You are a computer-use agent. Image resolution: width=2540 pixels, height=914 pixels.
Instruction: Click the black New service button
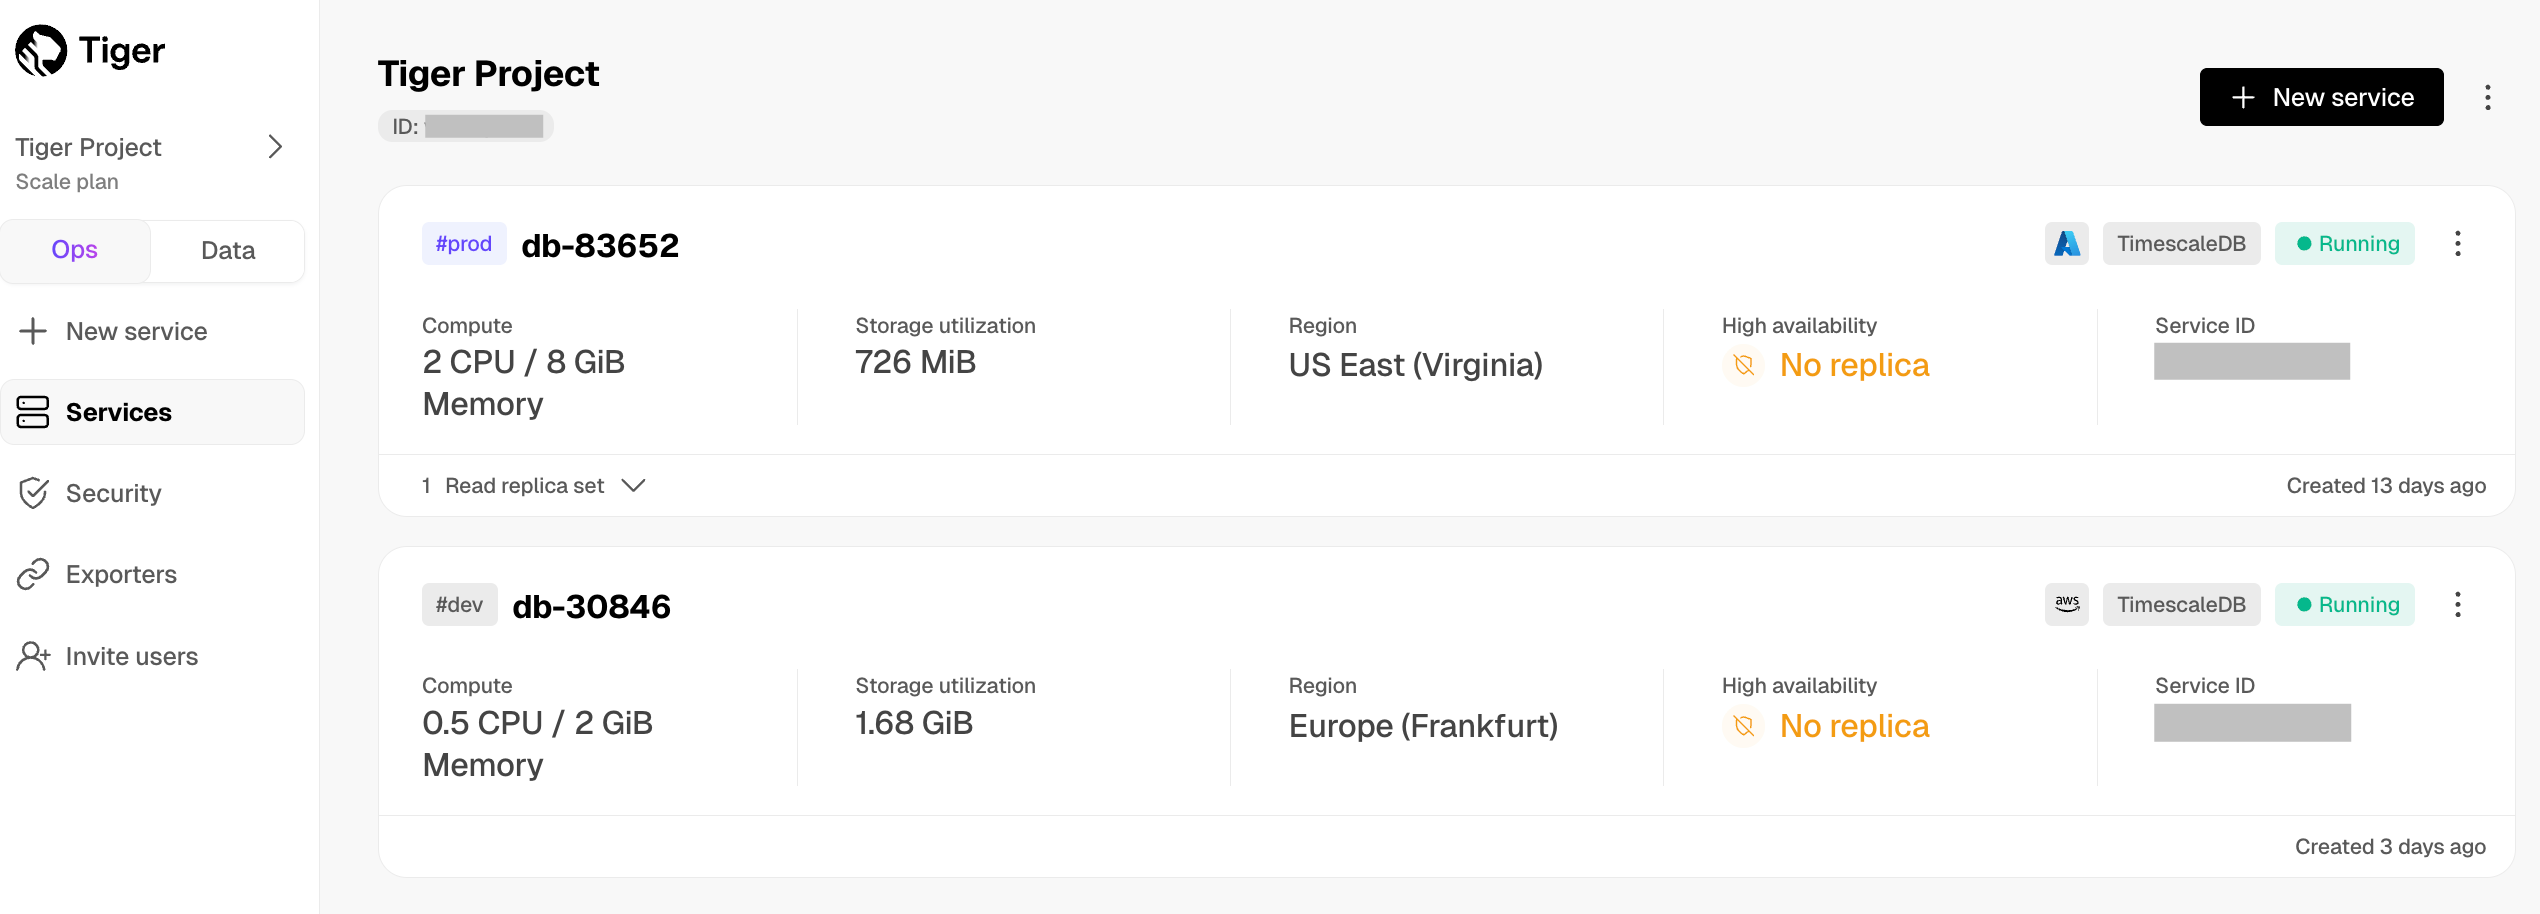pyautogui.click(x=2321, y=97)
